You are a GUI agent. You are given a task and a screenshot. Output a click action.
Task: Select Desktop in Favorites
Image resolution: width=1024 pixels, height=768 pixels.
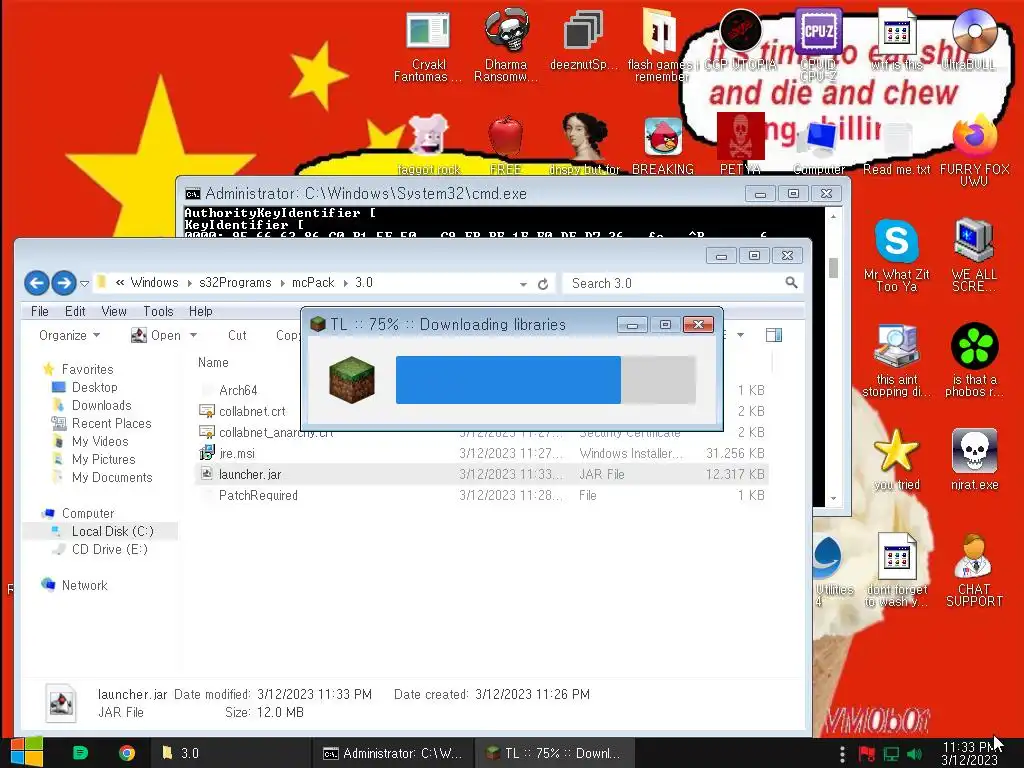[x=95, y=387]
